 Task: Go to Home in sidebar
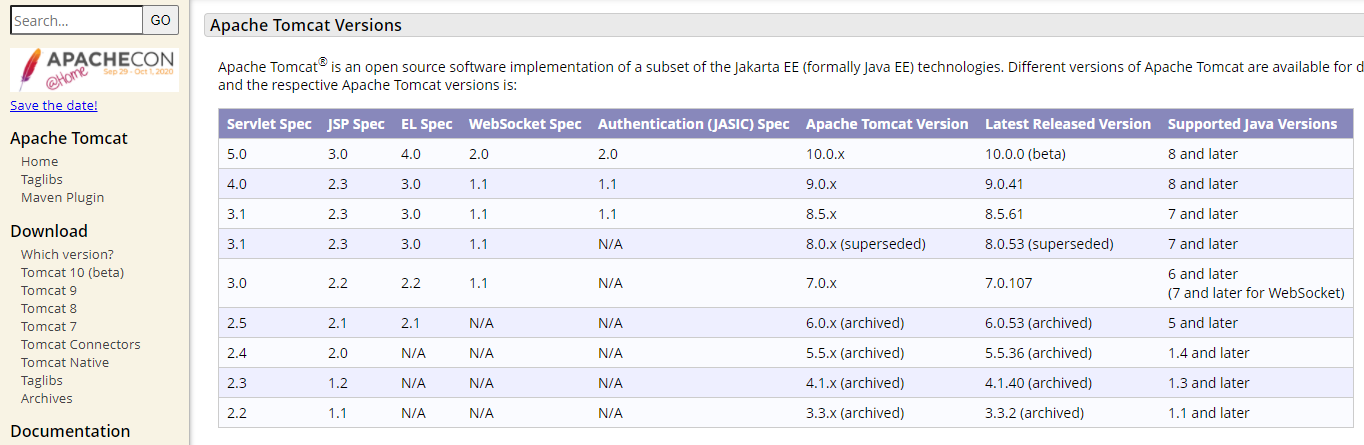point(39,161)
